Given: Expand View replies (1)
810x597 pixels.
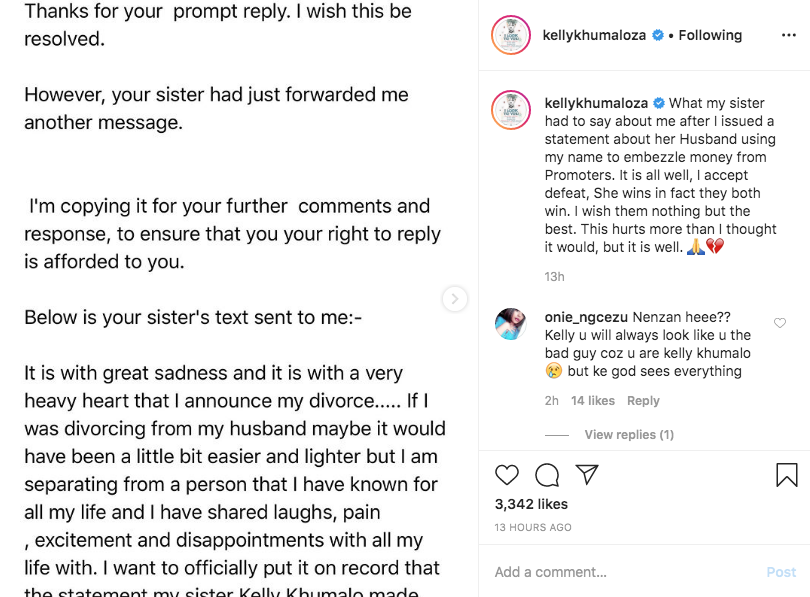Looking at the screenshot, I should [629, 435].
